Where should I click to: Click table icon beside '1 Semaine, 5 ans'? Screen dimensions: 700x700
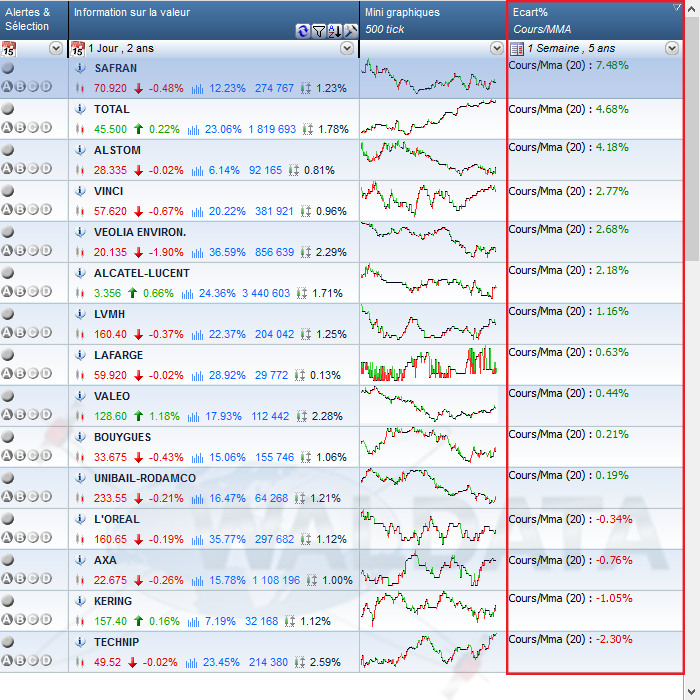tap(517, 49)
